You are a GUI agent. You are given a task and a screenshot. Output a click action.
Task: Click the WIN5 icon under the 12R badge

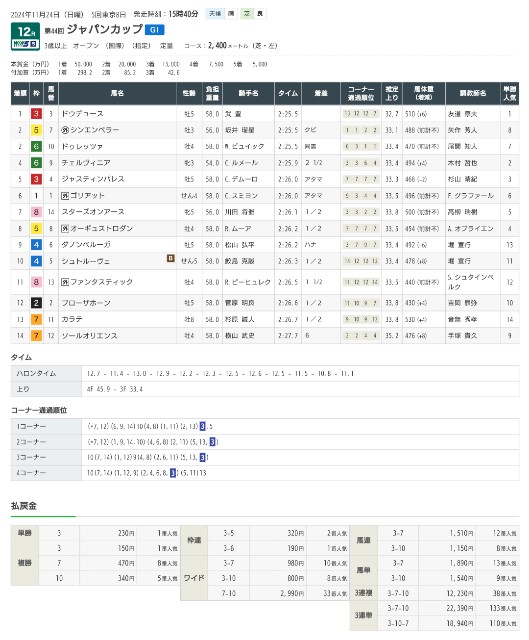[x=25, y=44]
